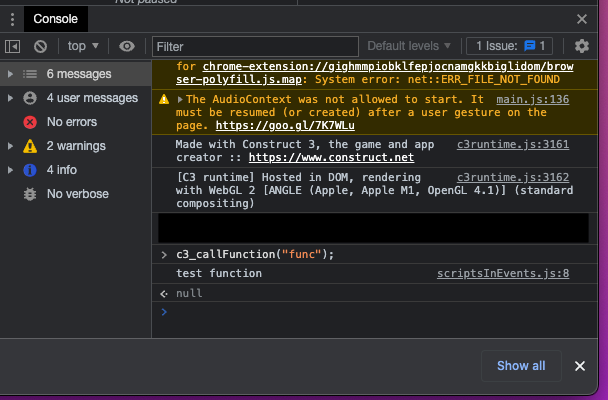Viewport: 608px width, 400px height.
Task: Create a live expression via eye icon
Action: [x=126, y=46]
